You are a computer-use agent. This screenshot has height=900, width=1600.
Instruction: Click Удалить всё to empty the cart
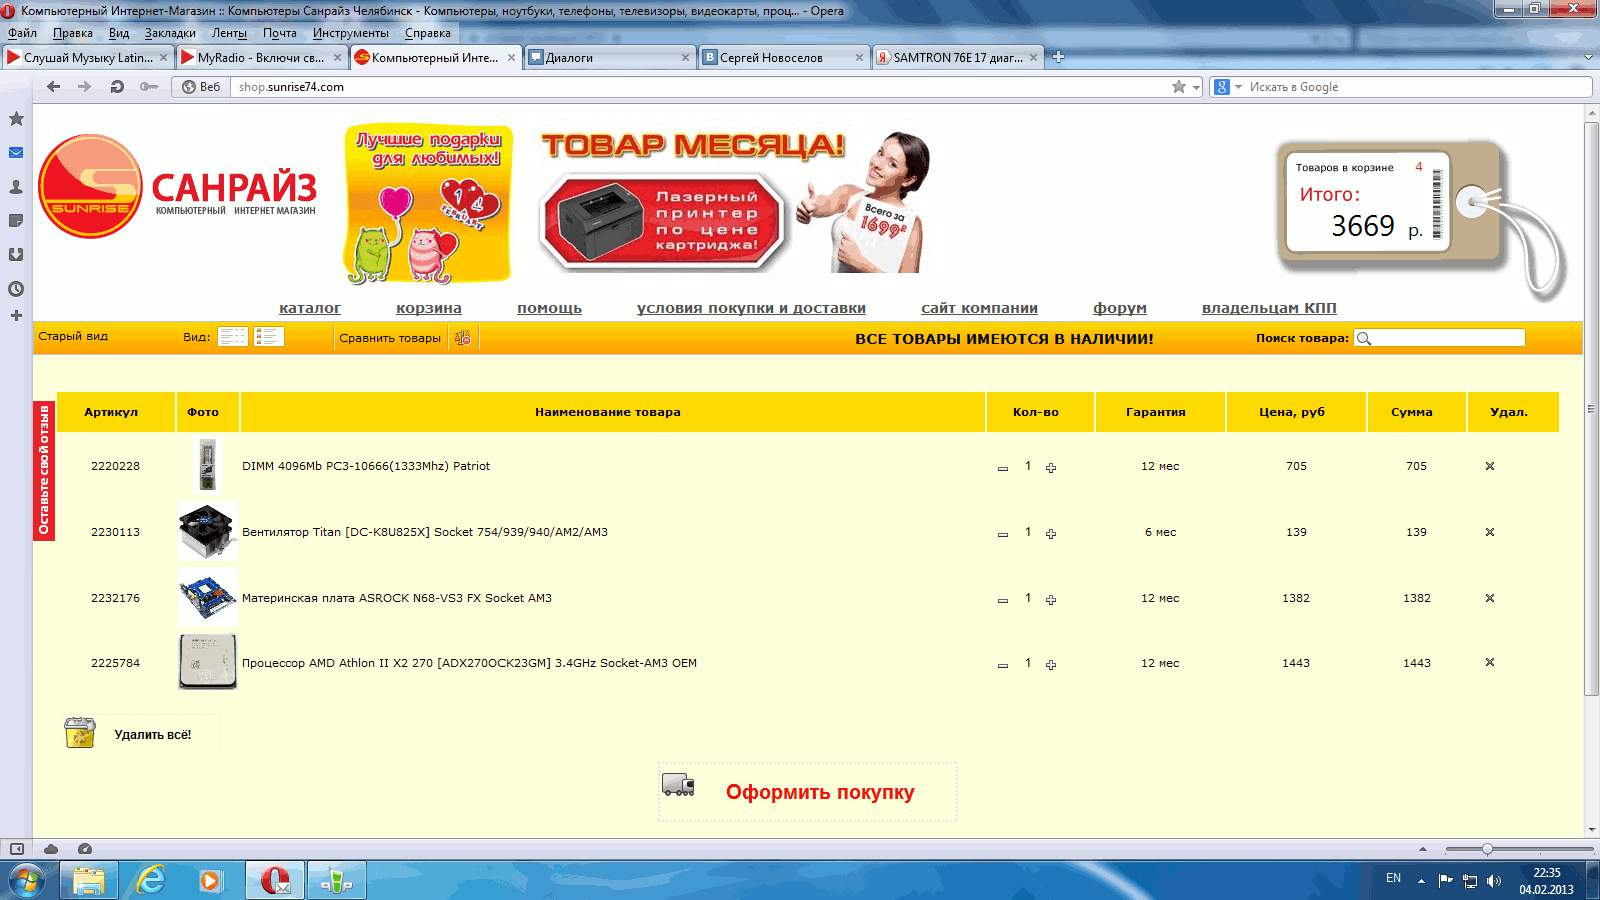(x=152, y=734)
